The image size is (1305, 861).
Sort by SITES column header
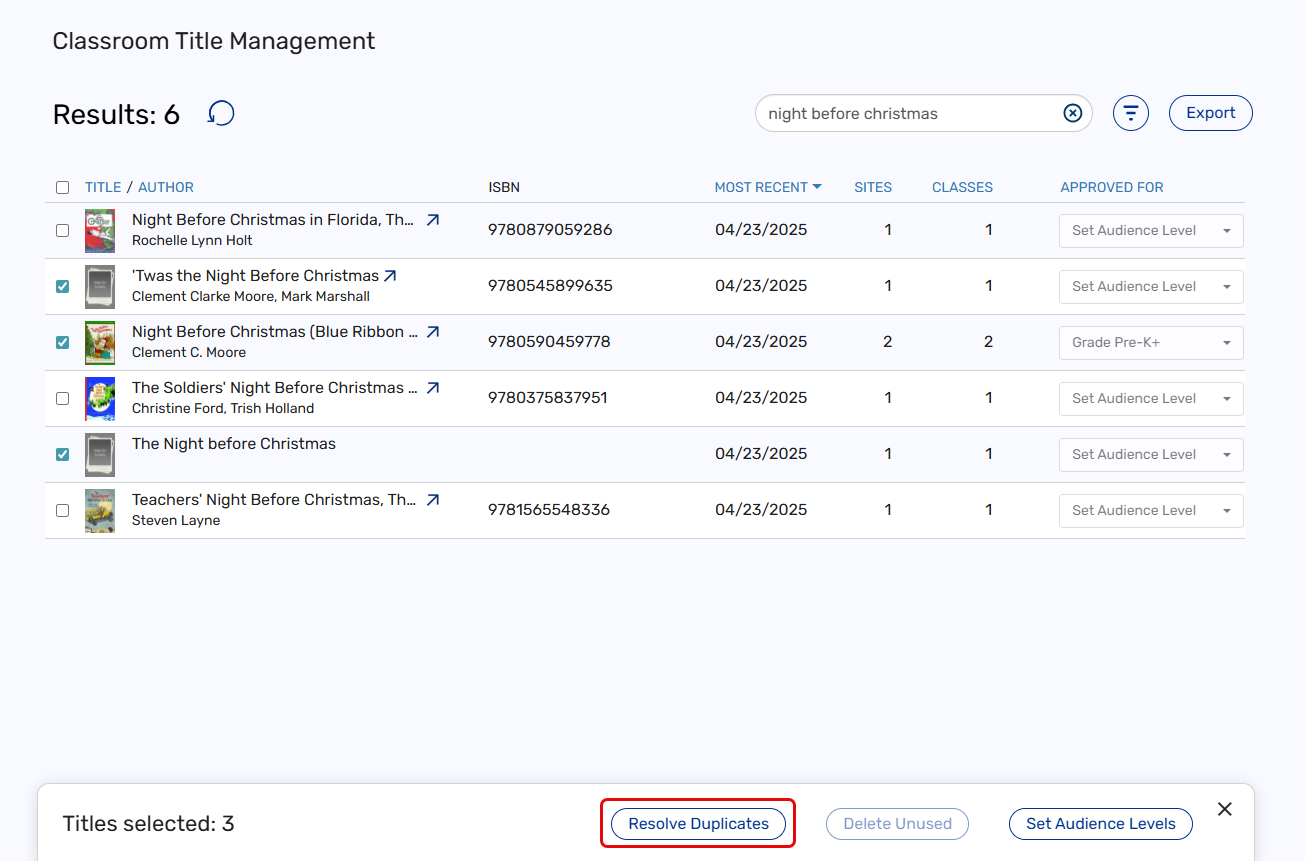click(x=873, y=187)
